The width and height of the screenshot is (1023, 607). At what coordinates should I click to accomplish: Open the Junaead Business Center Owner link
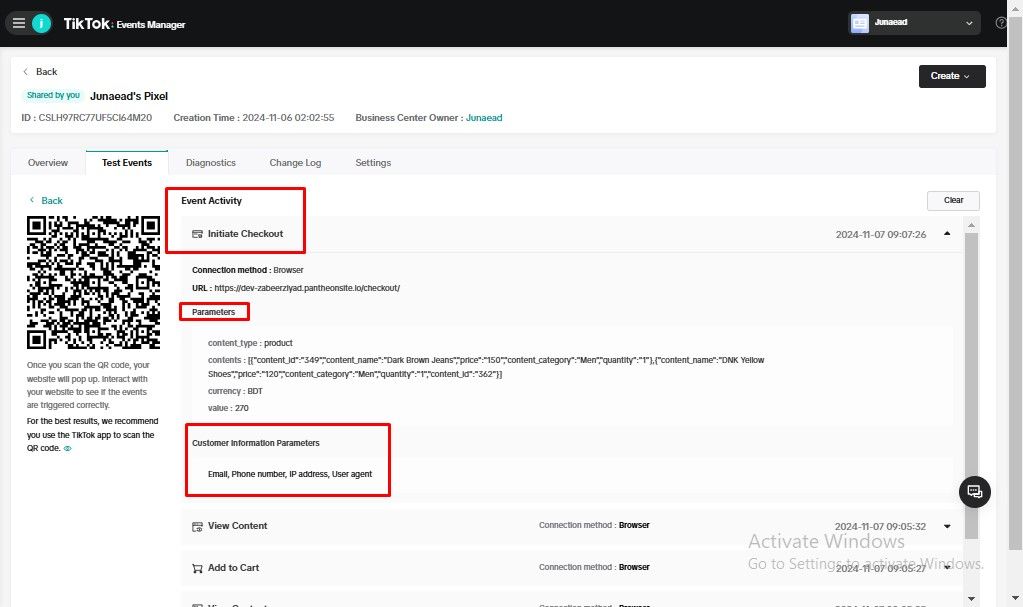(484, 117)
